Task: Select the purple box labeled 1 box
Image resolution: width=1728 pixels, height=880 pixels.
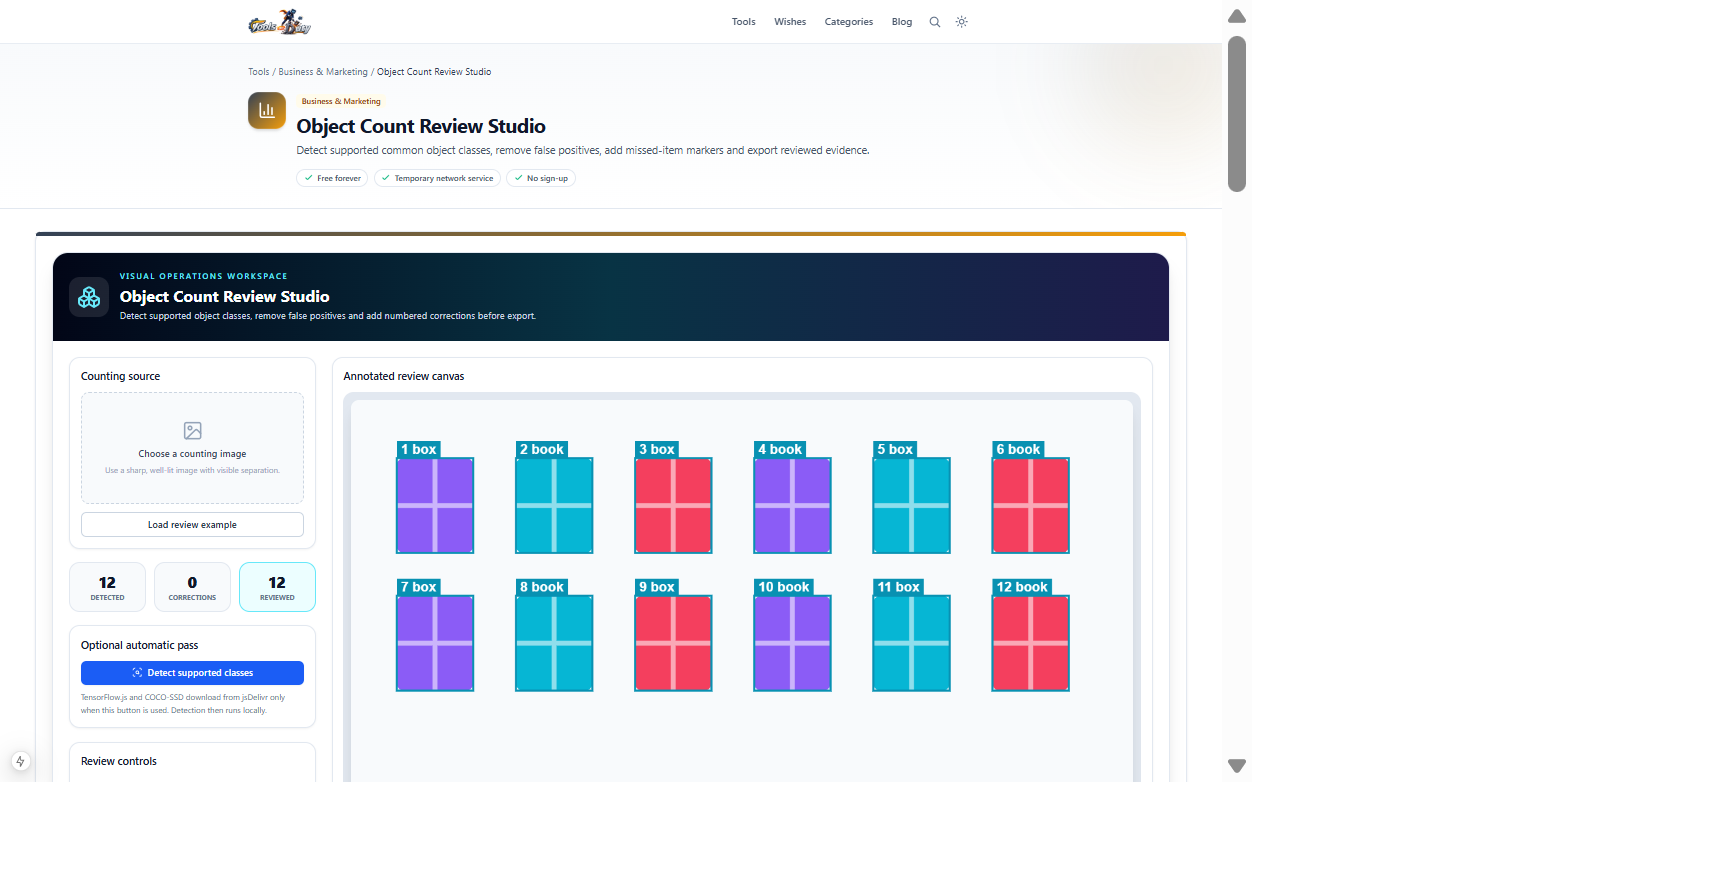Action: click(x=435, y=505)
